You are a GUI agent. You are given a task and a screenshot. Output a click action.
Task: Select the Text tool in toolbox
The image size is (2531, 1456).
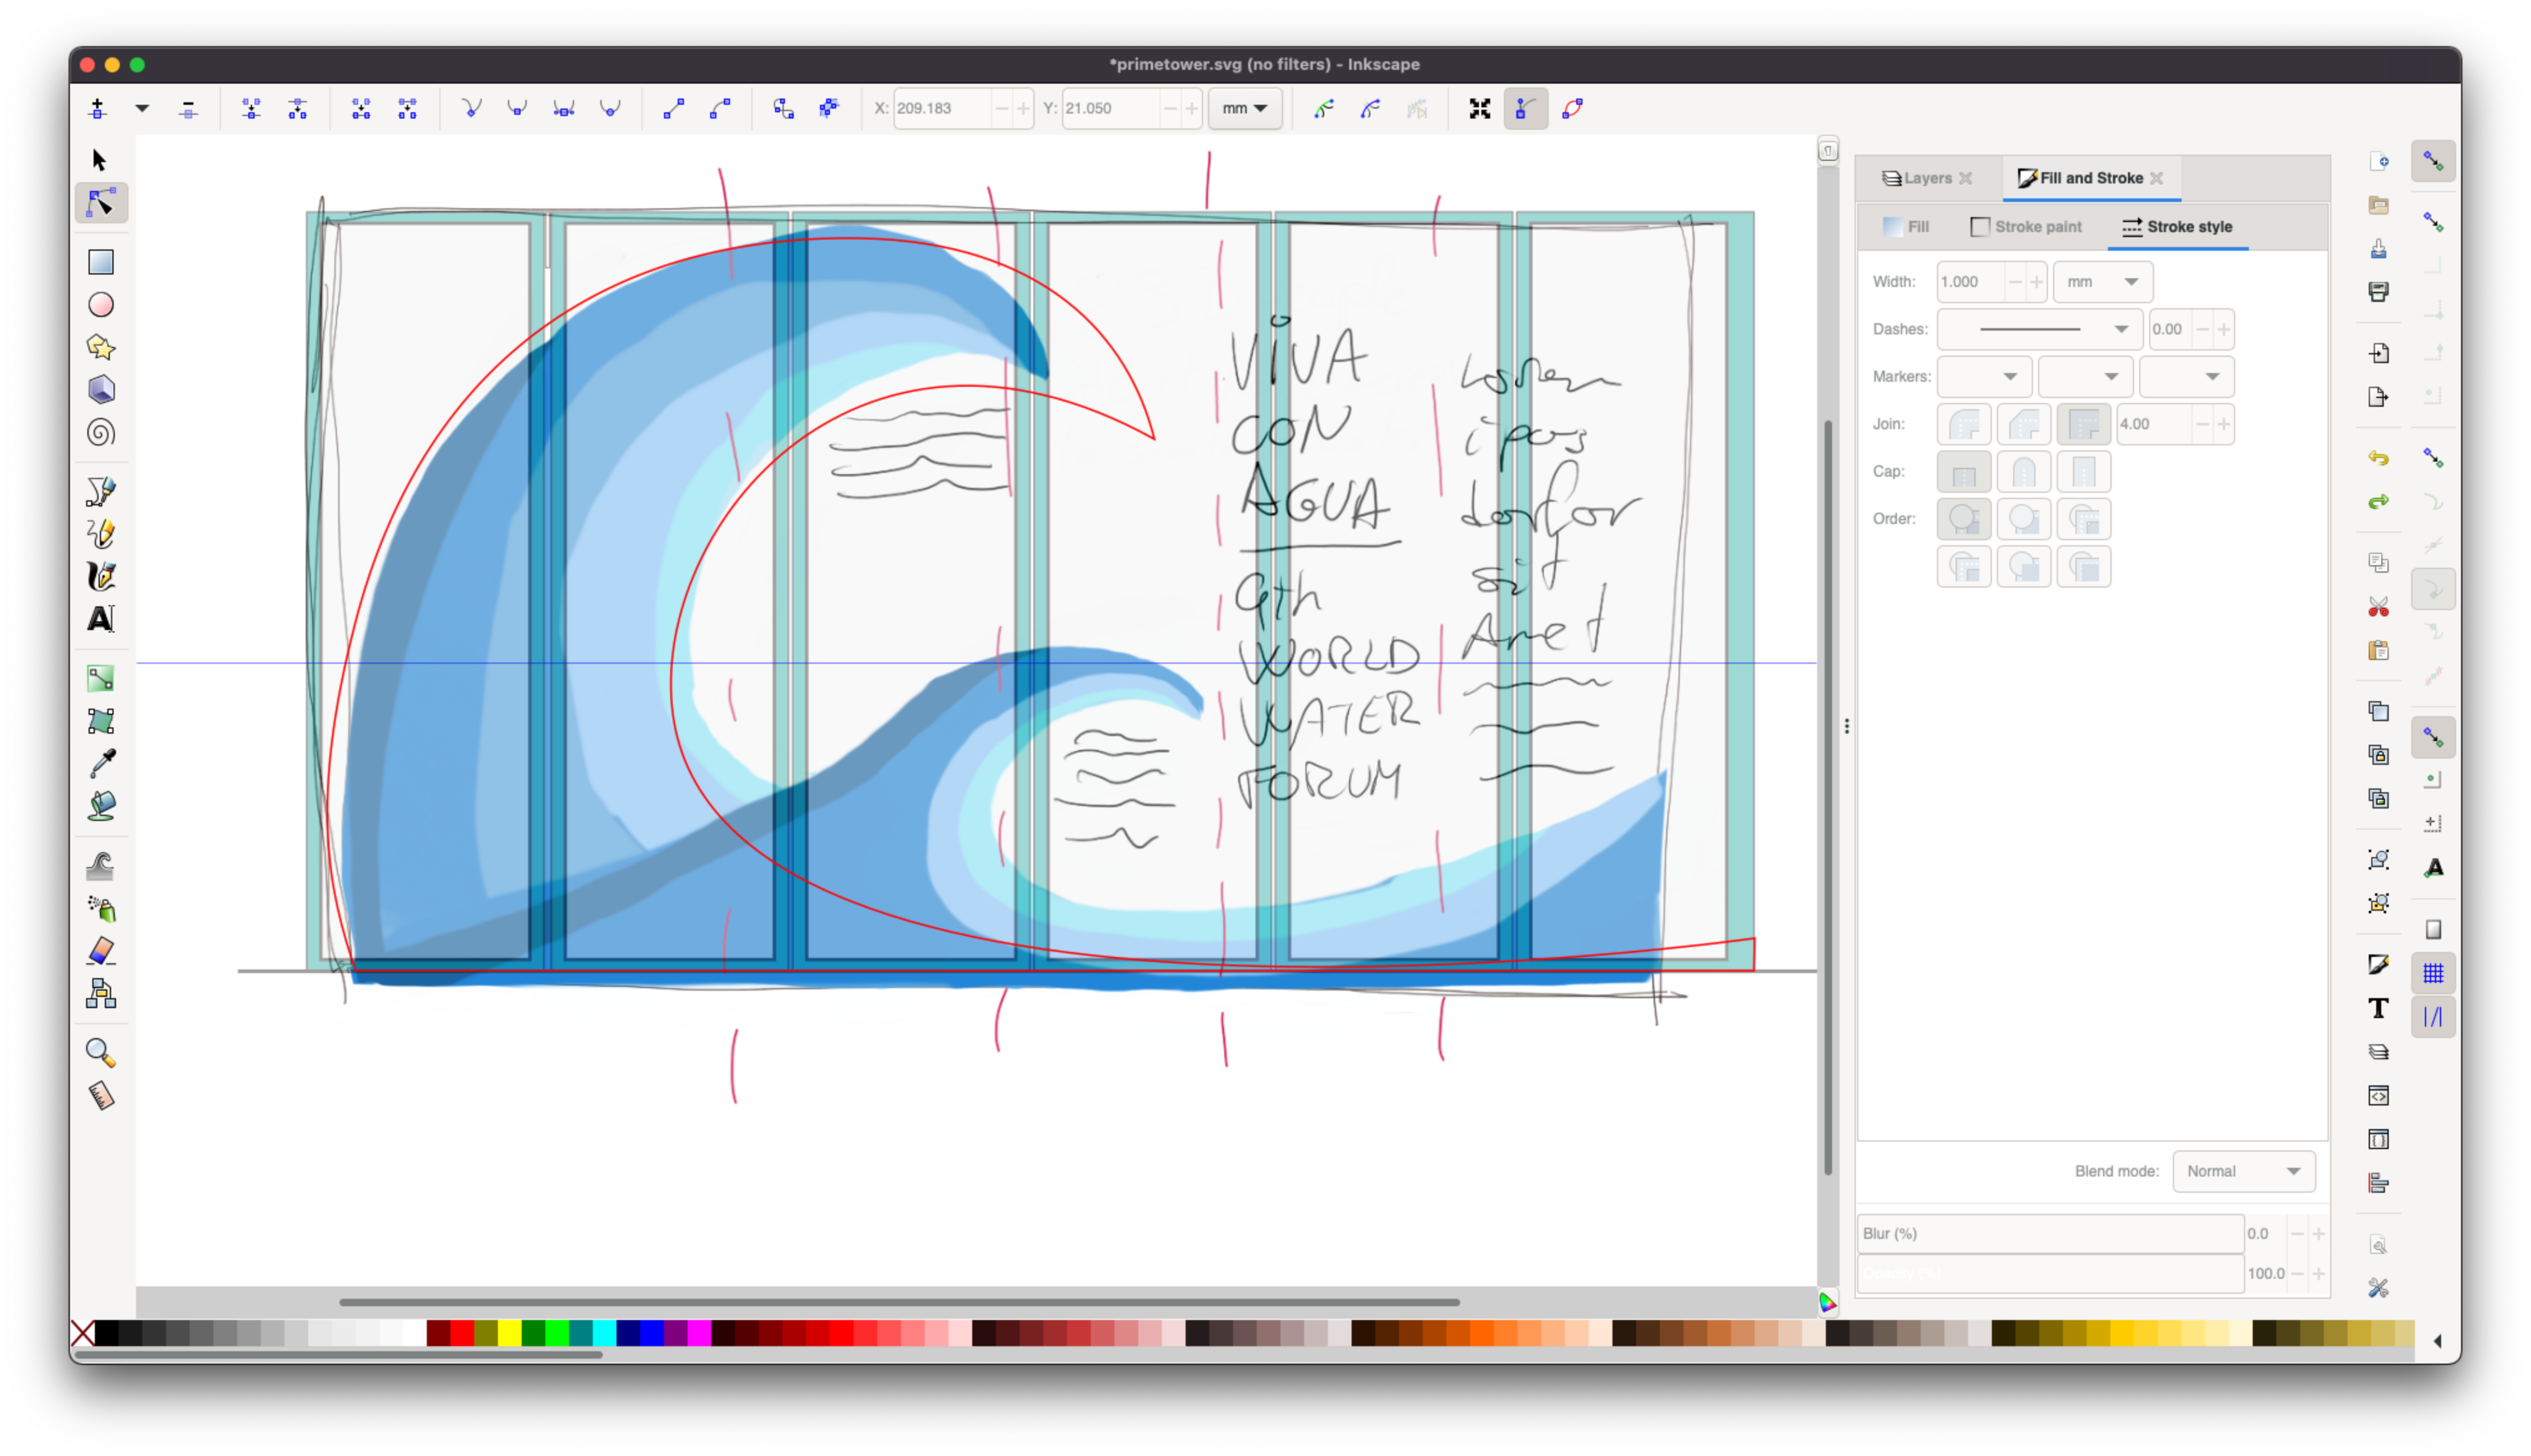(101, 619)
